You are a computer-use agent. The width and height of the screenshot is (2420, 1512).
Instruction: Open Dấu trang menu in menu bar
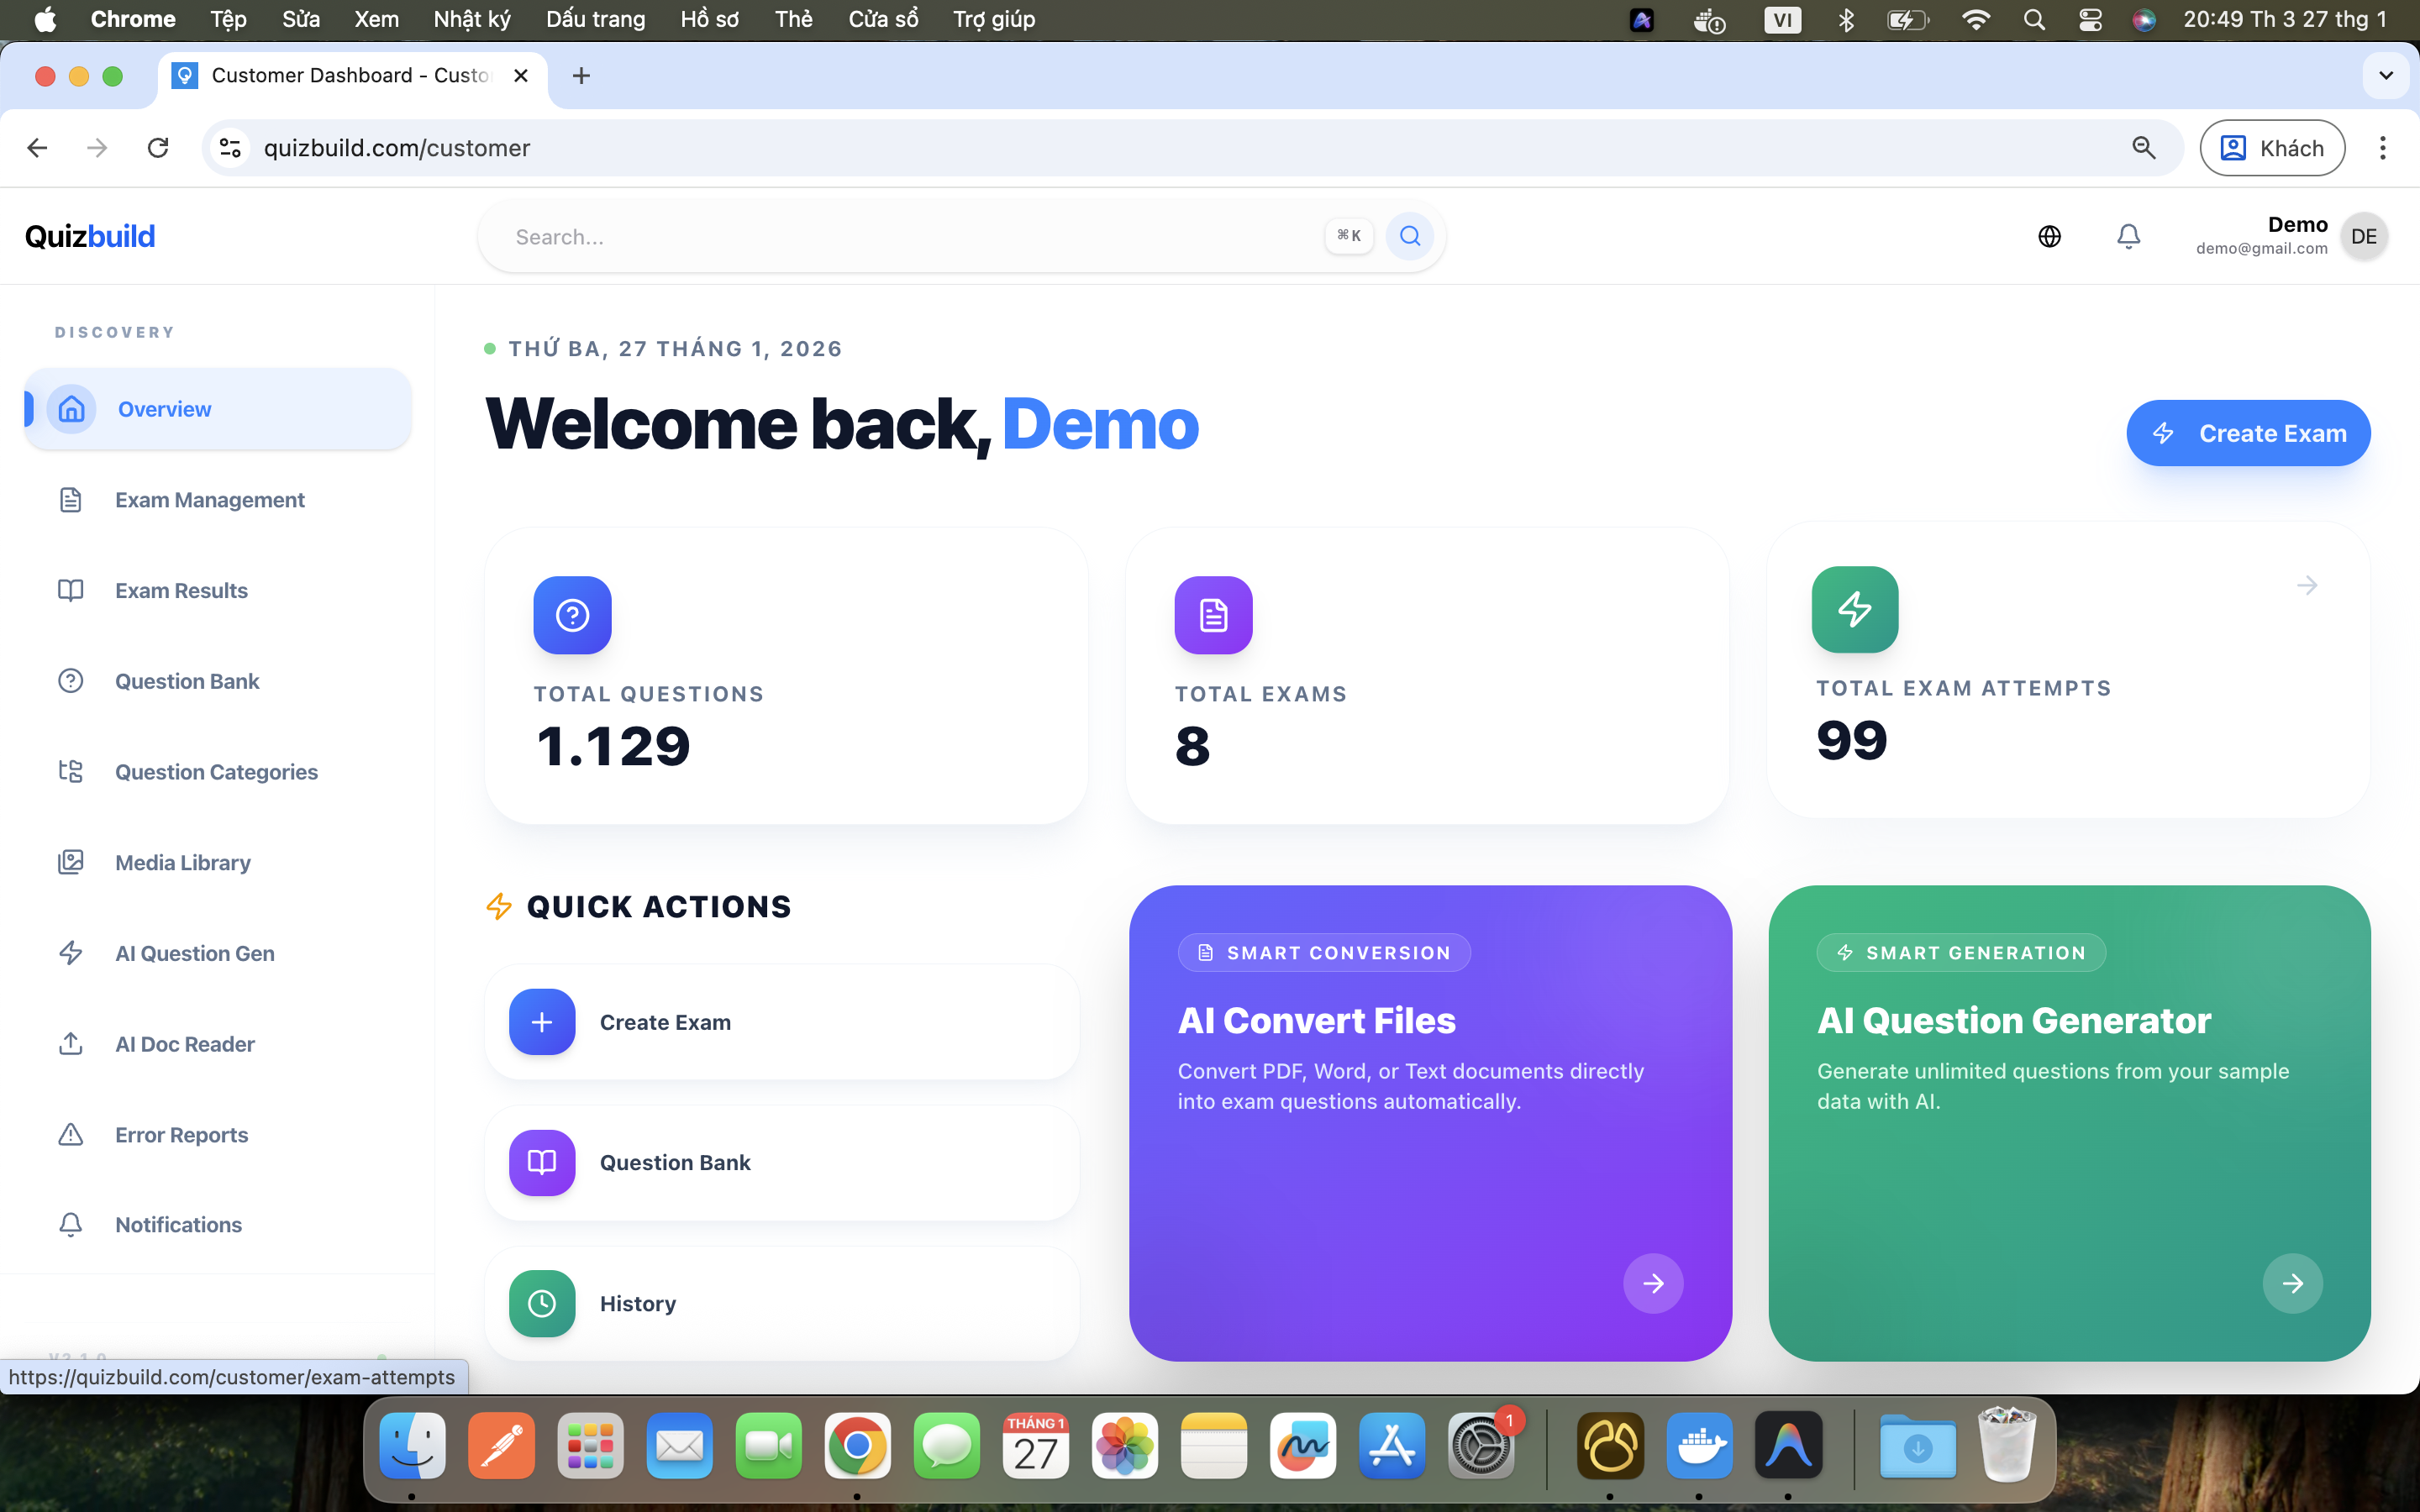(595, 19)
